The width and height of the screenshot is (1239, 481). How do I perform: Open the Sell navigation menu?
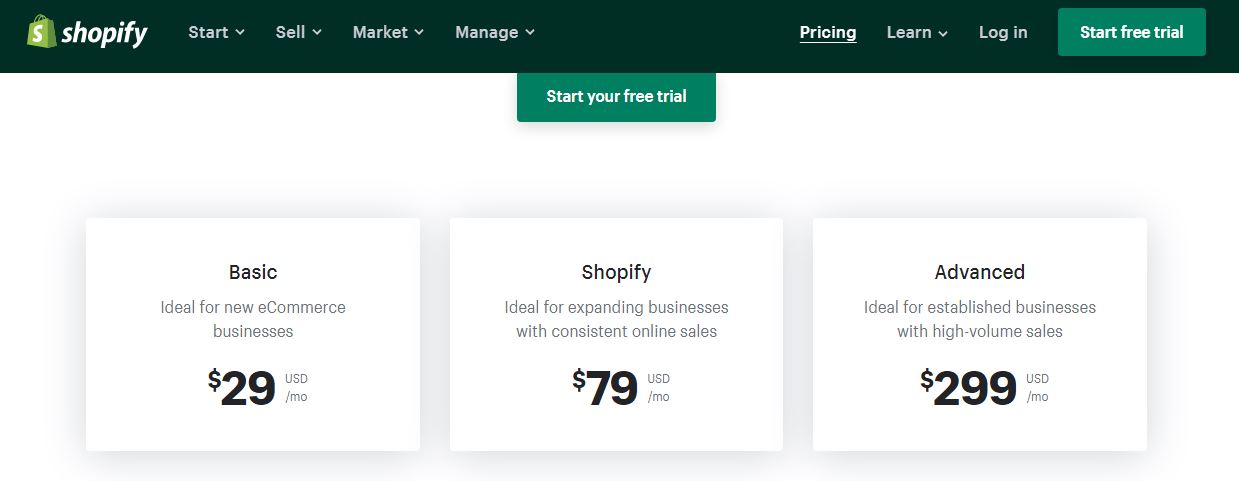point(299,32)
